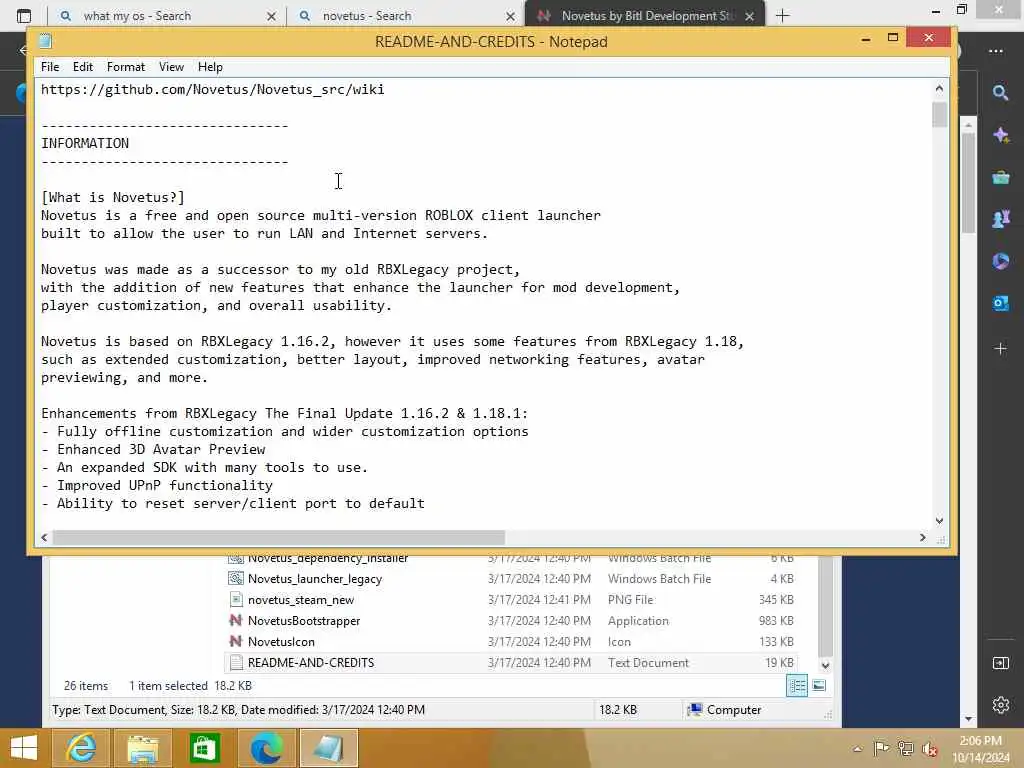This screenshot has height=768, width=1024.
Task: Open the File menu in Notepad
Action: [50, 67]
